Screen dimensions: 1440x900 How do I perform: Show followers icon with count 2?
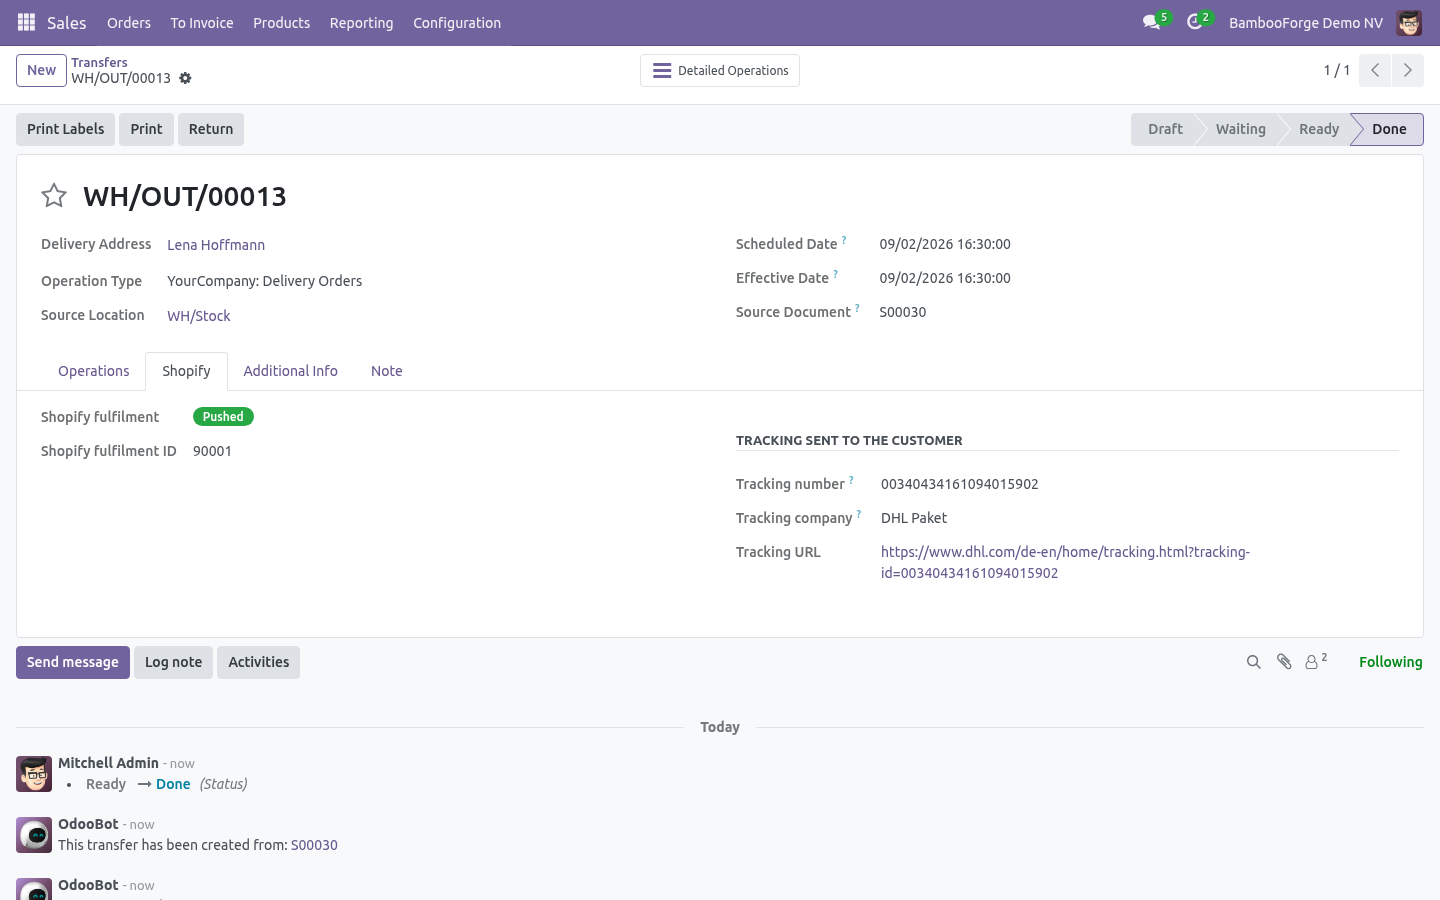pos(1316,661)
